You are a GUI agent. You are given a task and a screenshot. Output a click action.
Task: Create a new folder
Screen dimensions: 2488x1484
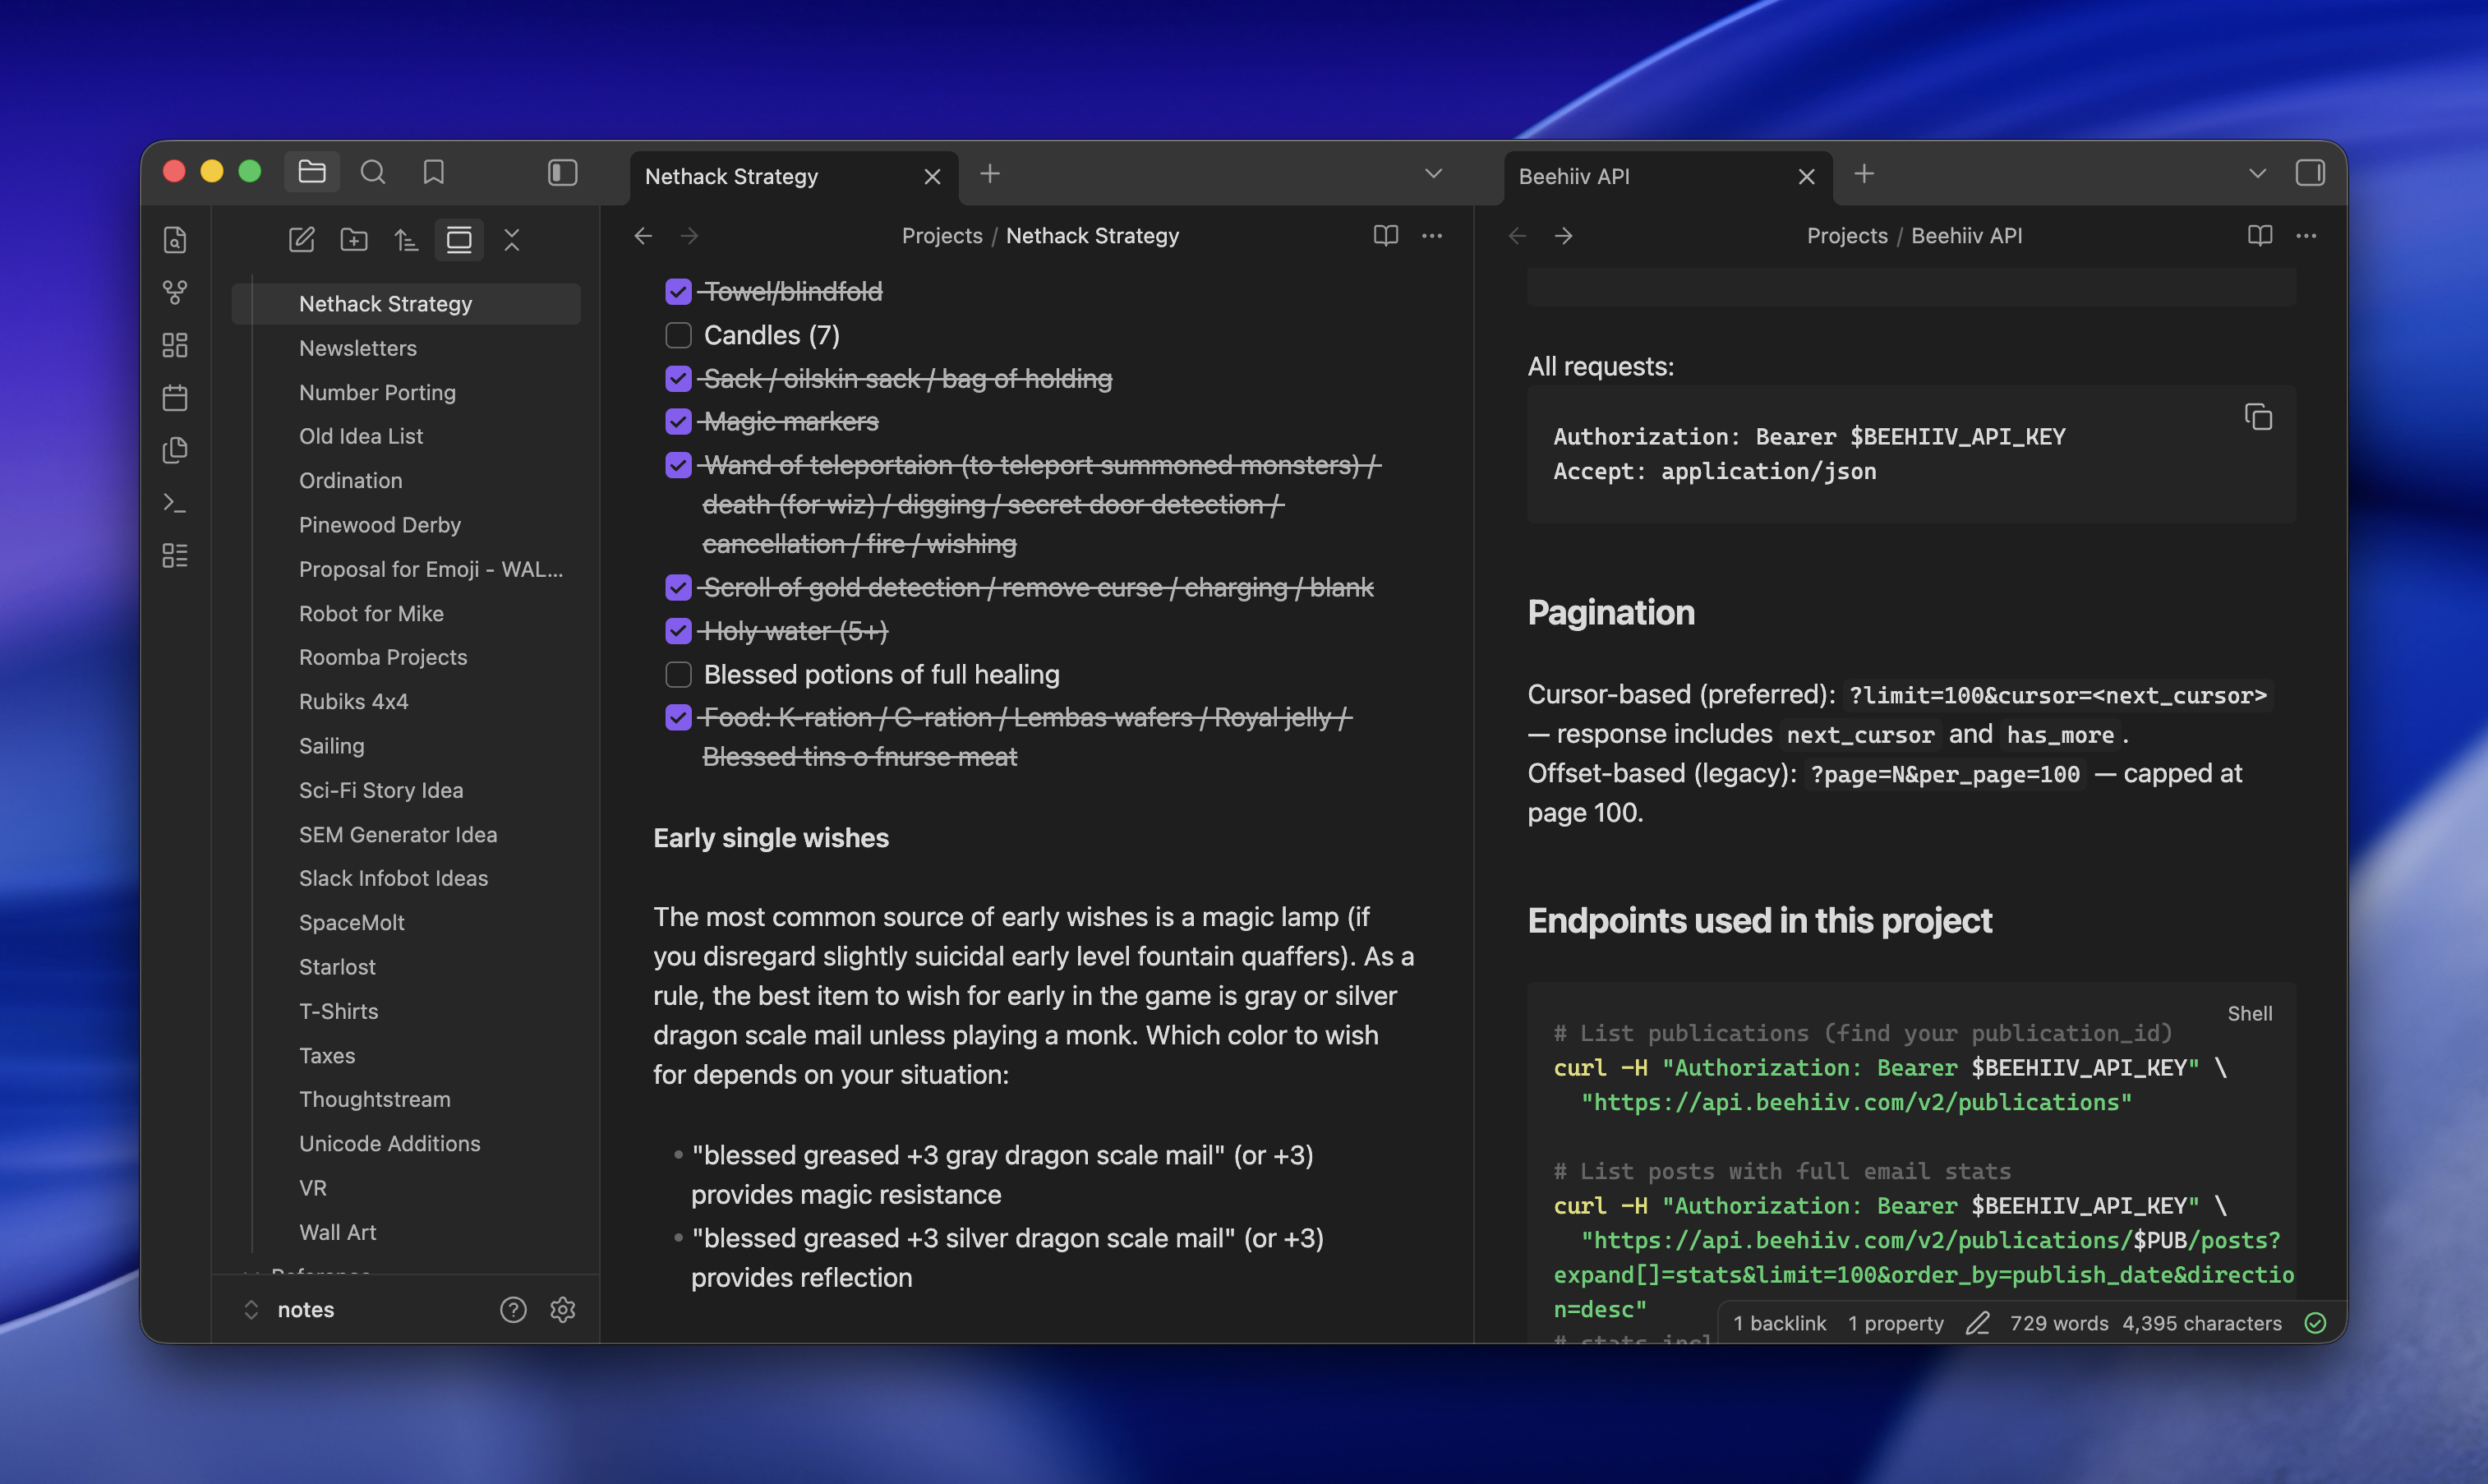click(x=354, y=240)
